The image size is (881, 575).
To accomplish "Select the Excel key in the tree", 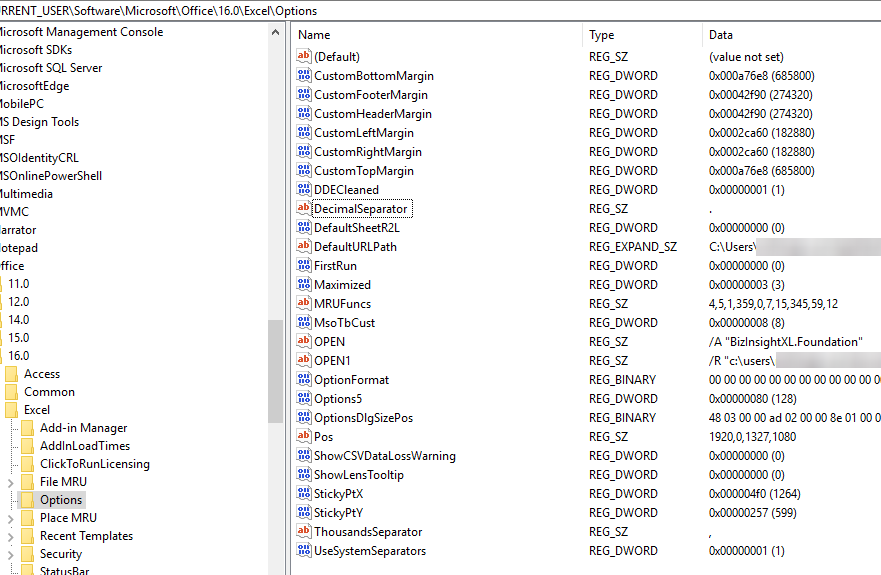I will click(37, 410).
